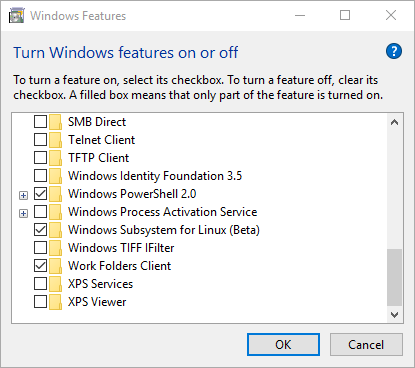Enable the Telnet Client checkbox

(40, 140)
